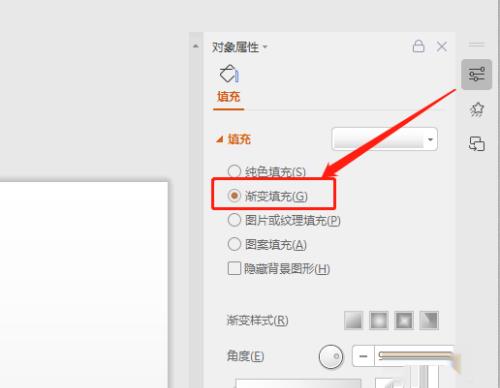Screen dimensions: 500x388
Task: Click the gradient stops bar at bottom
Action: click(298, 383)
